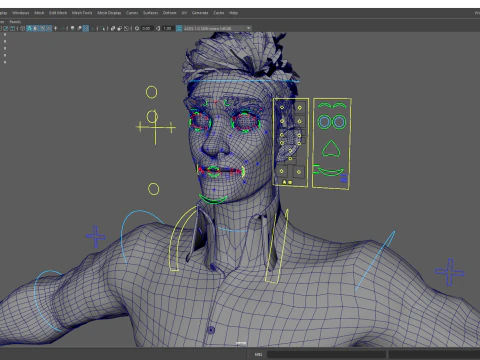Click the isolate select toolbar icon

[x=103, y=28]
